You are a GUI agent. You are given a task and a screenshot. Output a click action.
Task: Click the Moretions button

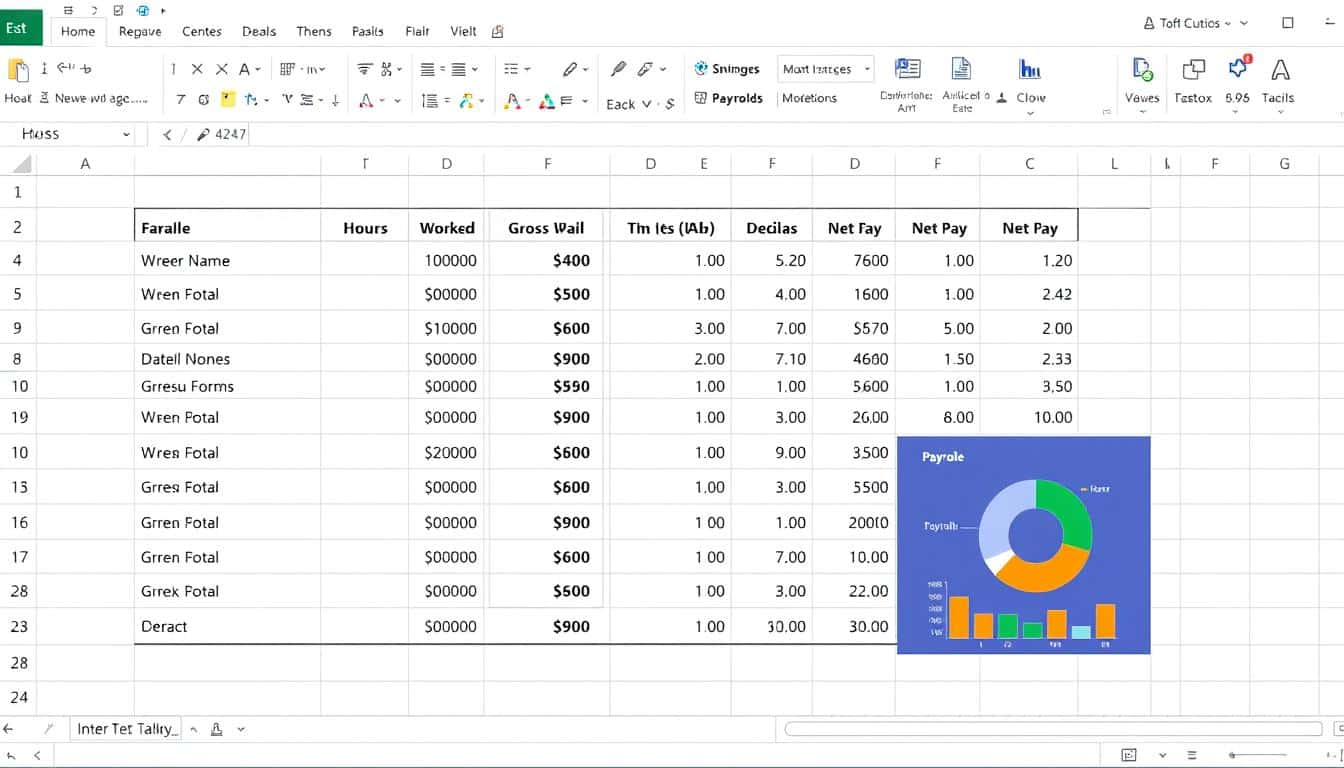(x=809, y=98)
